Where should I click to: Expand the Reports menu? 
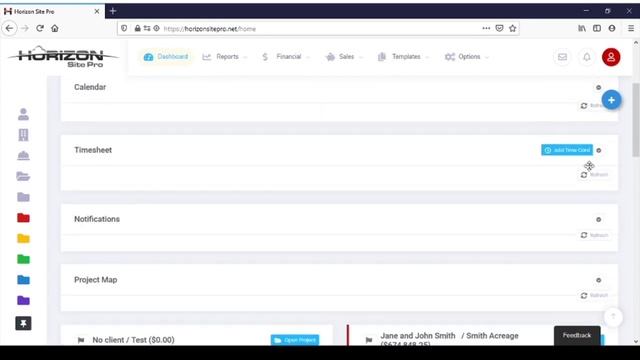coord(224,57)
